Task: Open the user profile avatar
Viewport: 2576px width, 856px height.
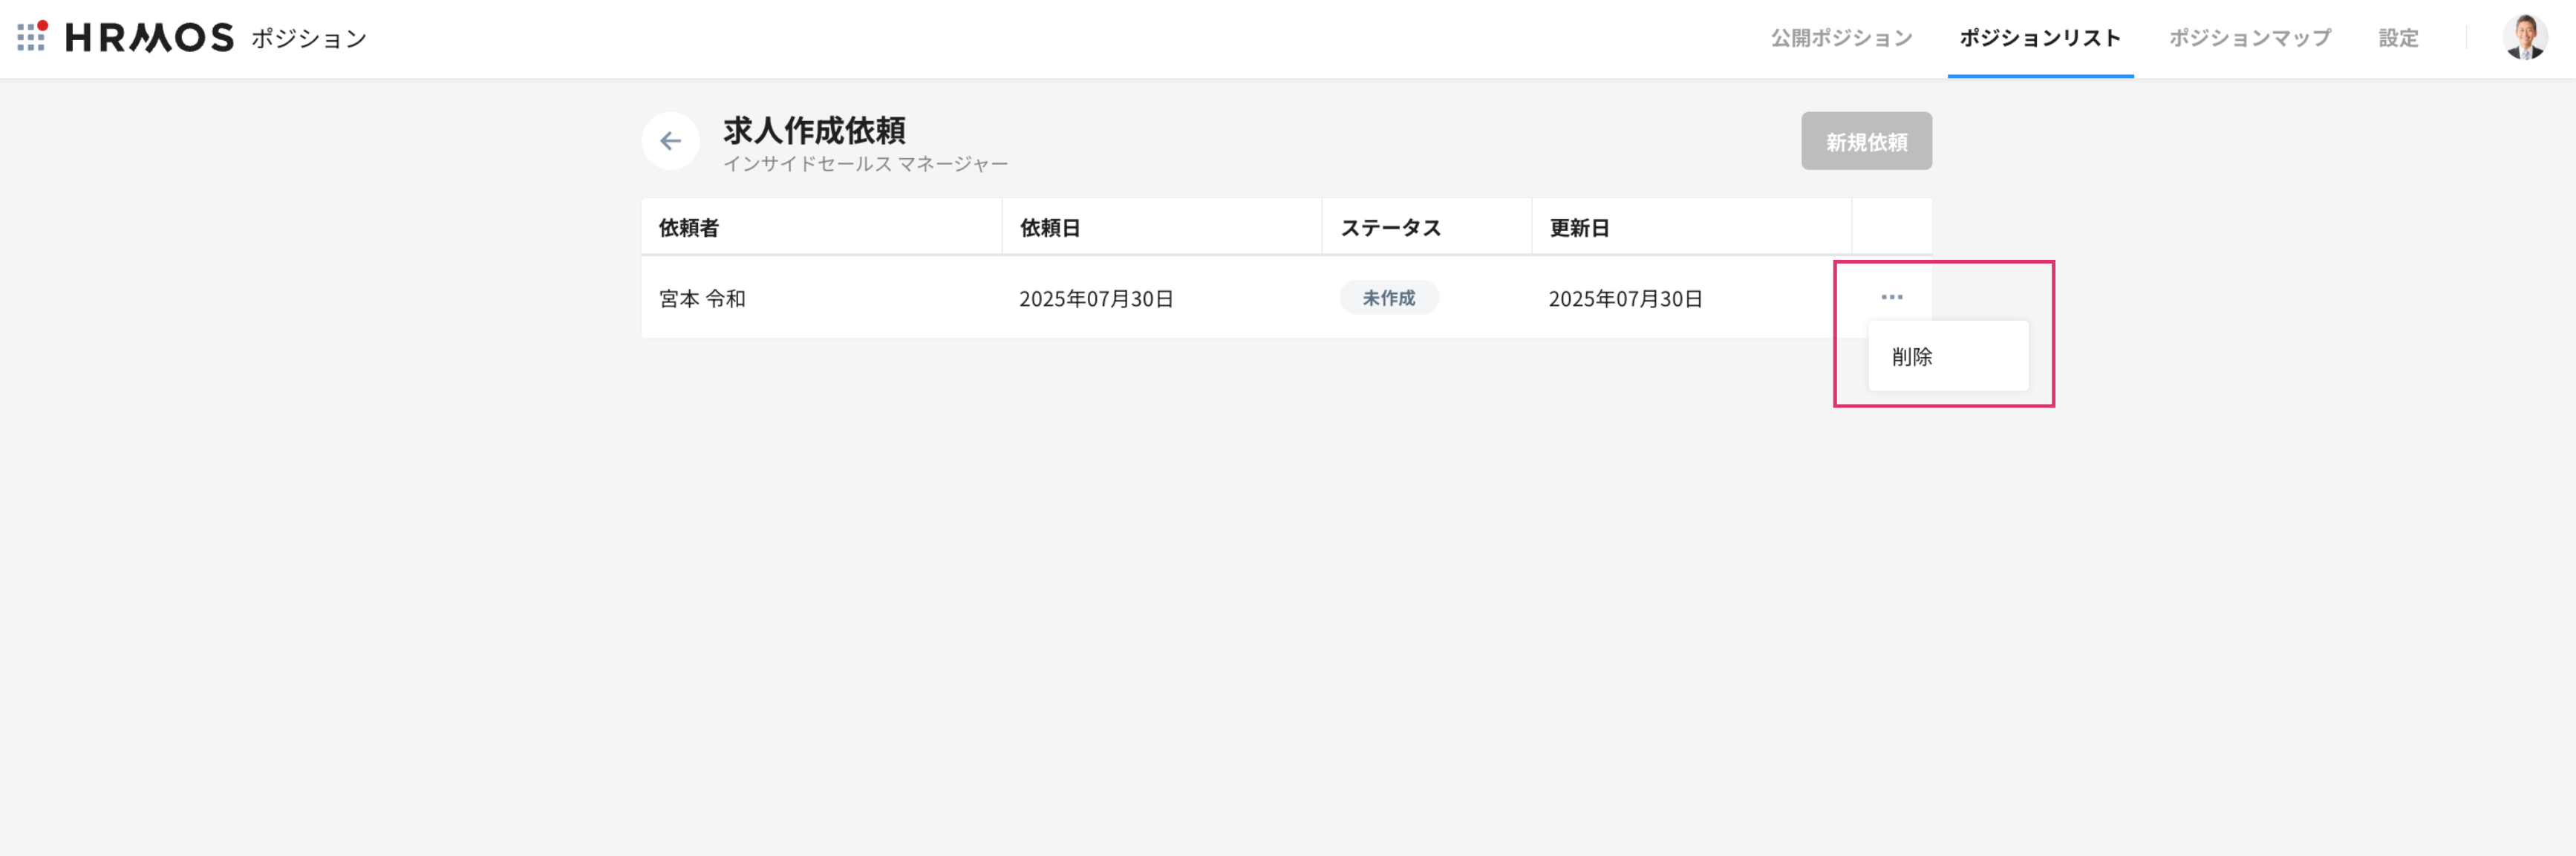Action: coord(2524,38)
